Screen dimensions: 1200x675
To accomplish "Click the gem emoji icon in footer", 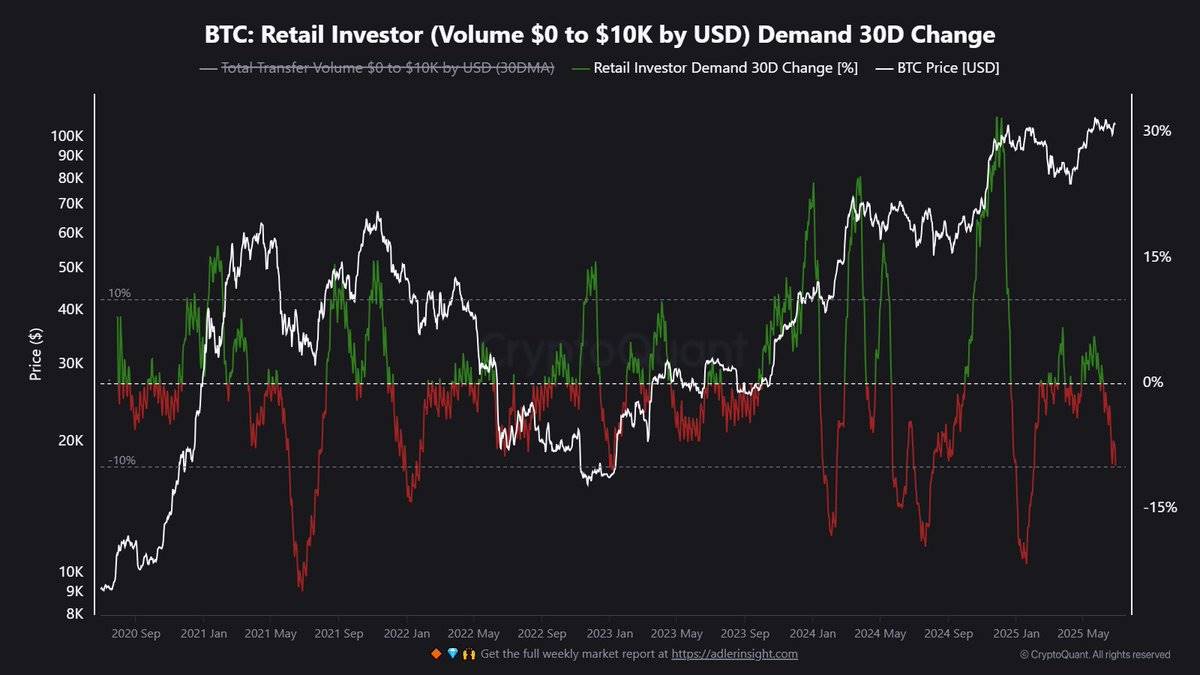I will [451, 654].
